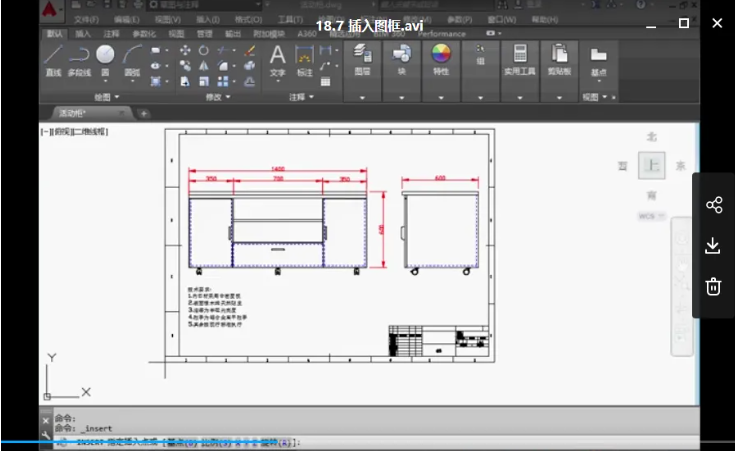Screen dimensions: 735x451
Task: Expand the 视图 panel title dropdown at the ribbon's right end
Action: click(x=595, y=97)
